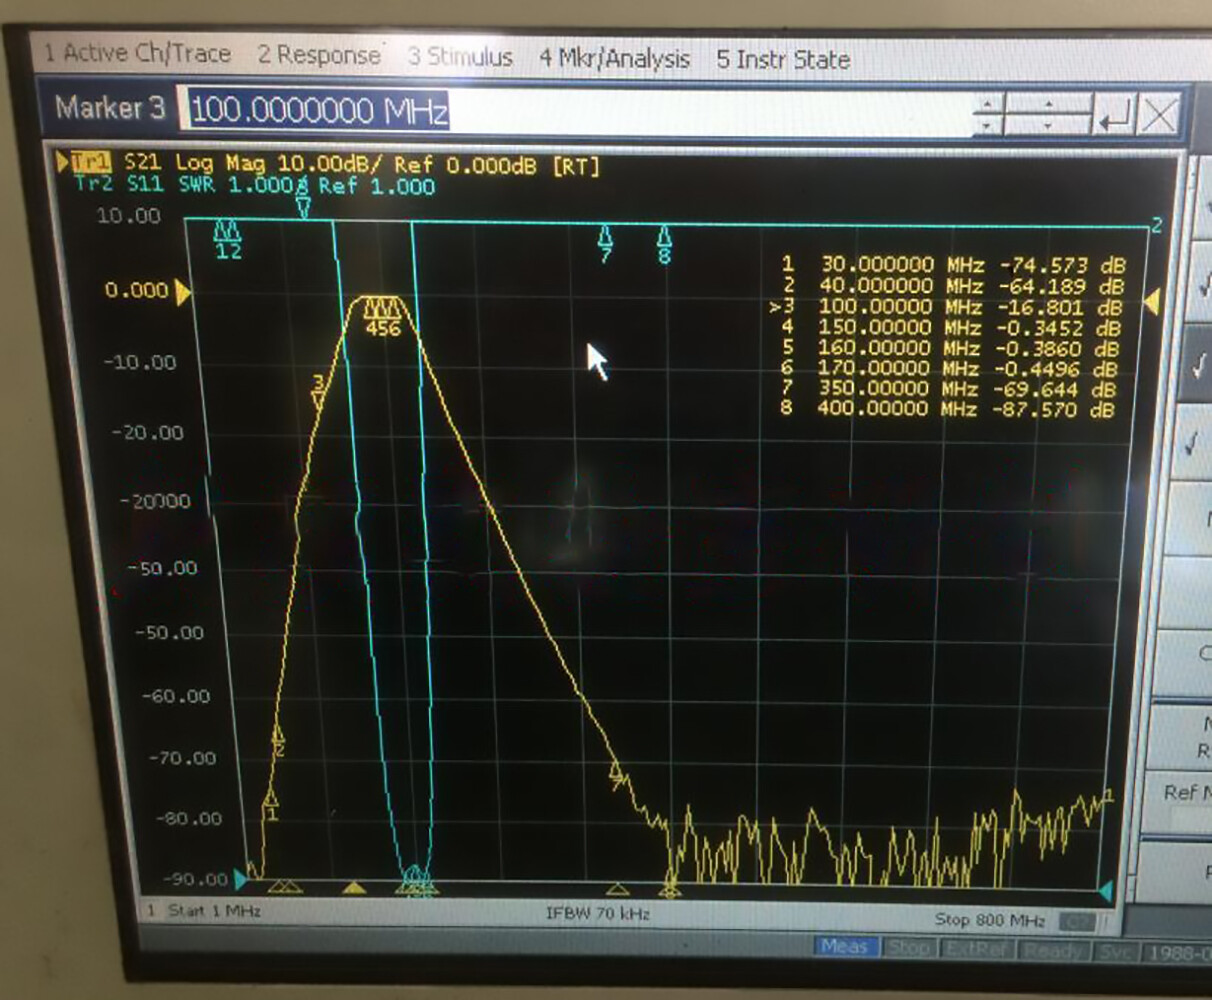The height and width of the screenshot is (1000, 1212).
Task: Select marker 3 on the yellow S21 trace
Action: click(319, 392)
